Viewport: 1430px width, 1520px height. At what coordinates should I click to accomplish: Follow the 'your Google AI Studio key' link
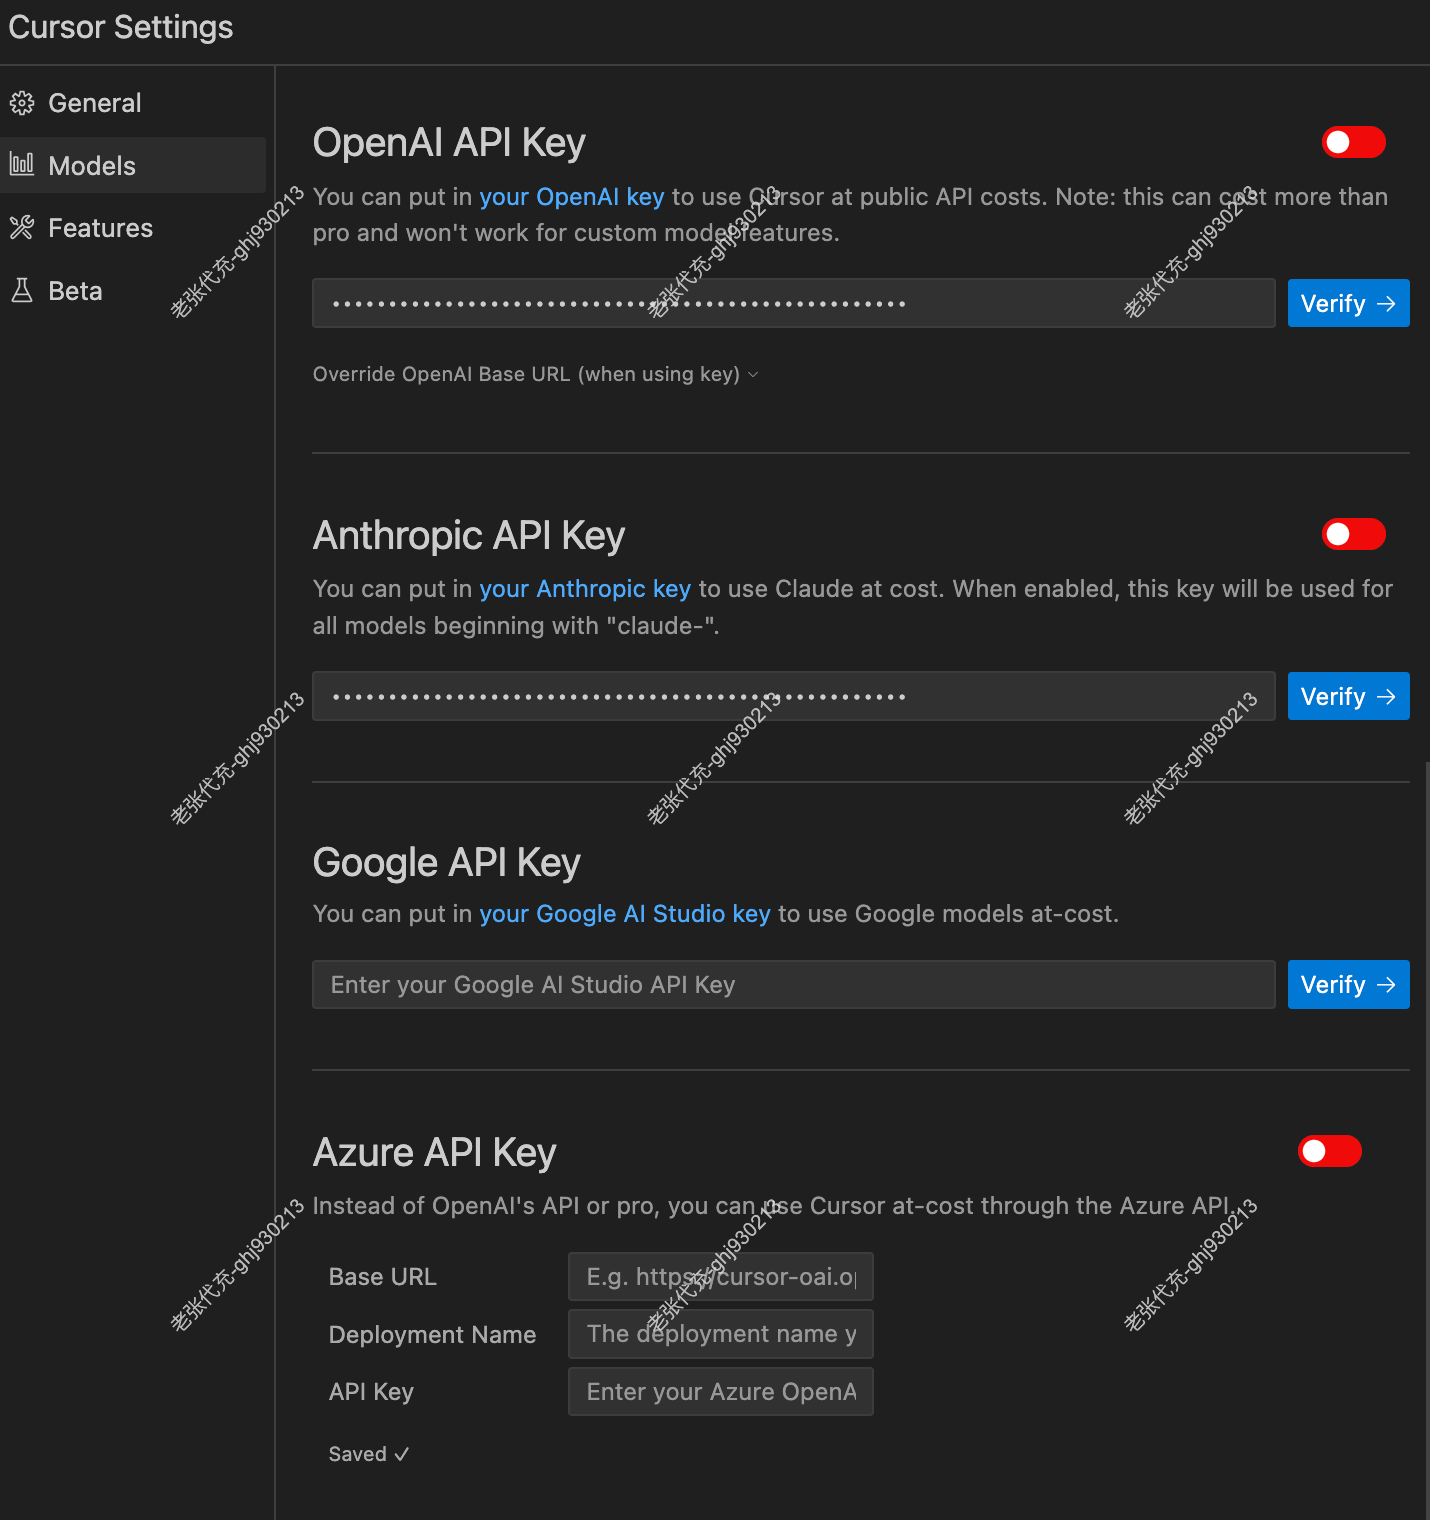click(x=625, y=914)
